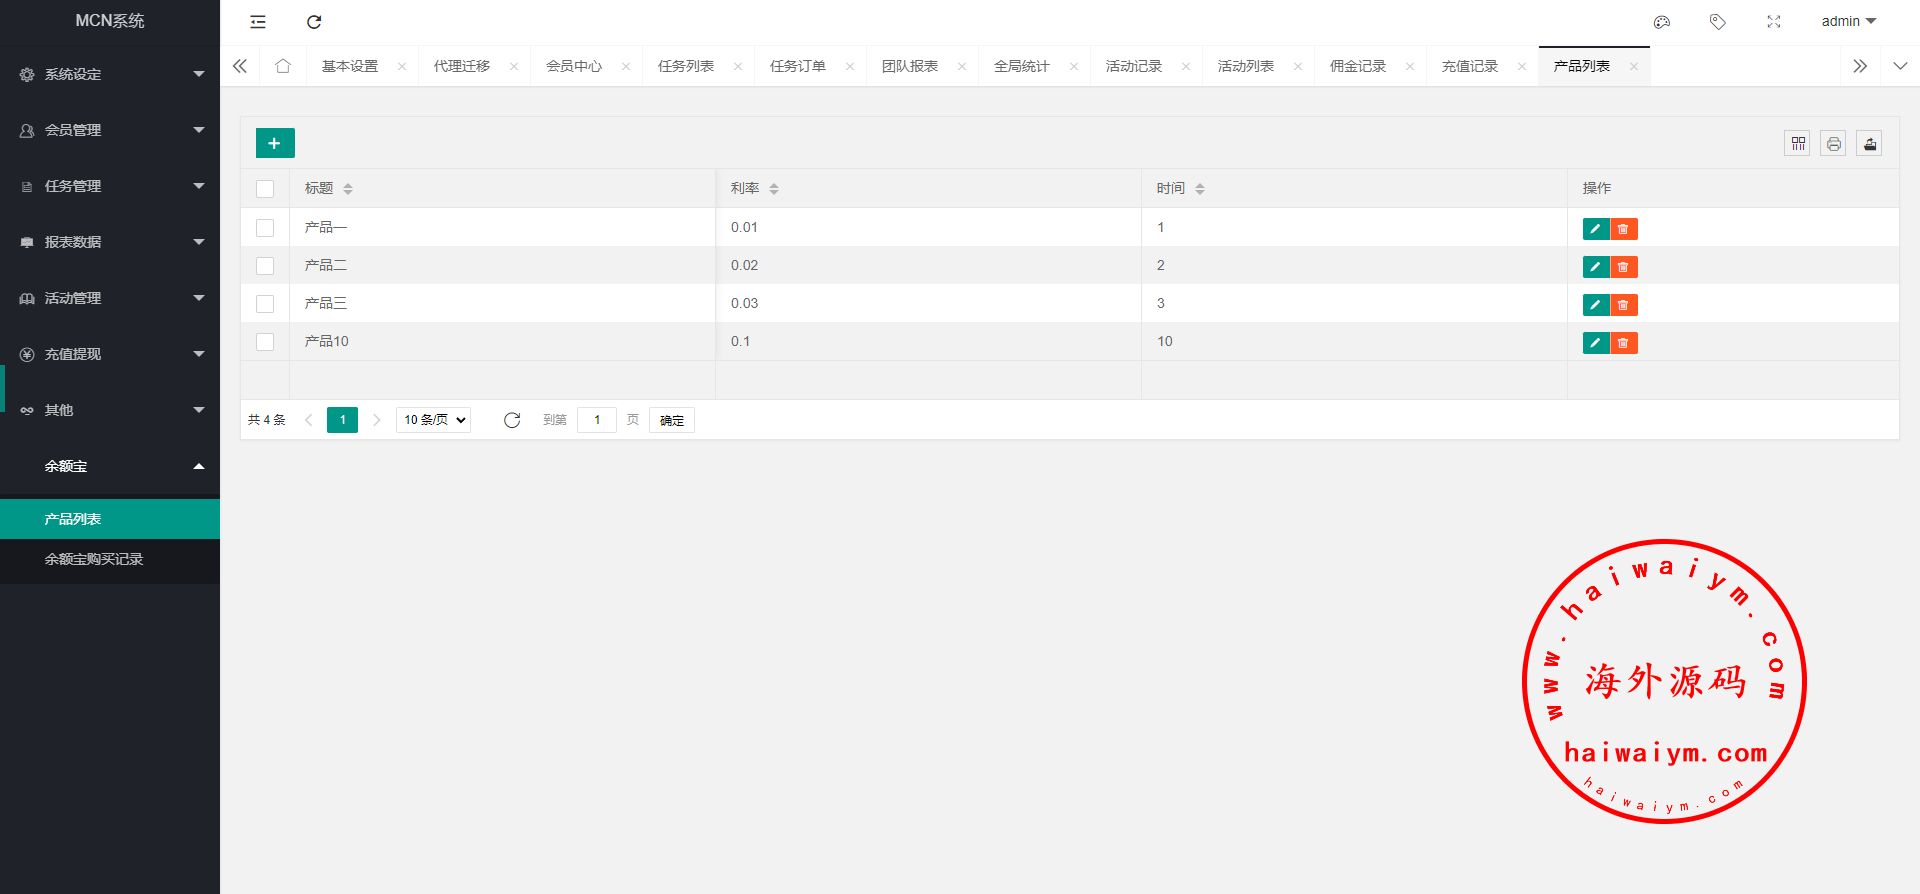Collapse the sidebar with the menu icon

(x=258, y=22)
